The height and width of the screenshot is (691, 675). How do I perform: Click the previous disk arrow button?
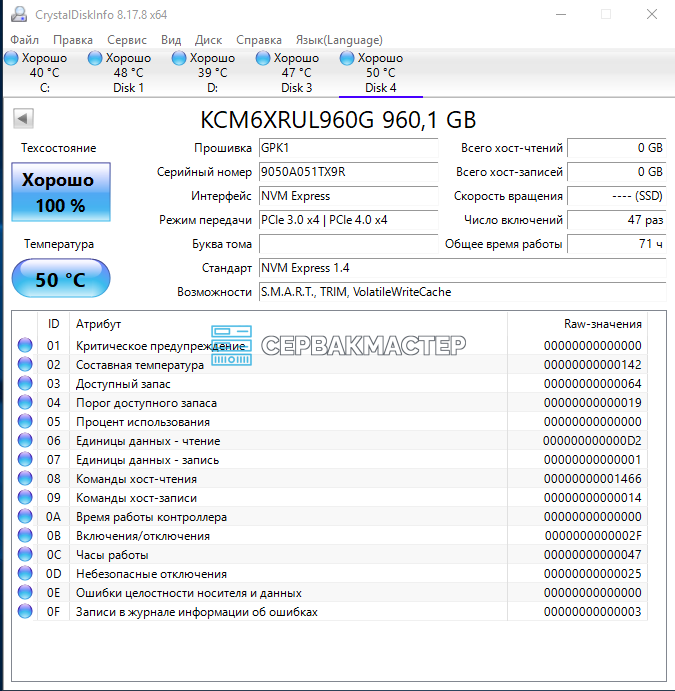[x=23, y=118]
